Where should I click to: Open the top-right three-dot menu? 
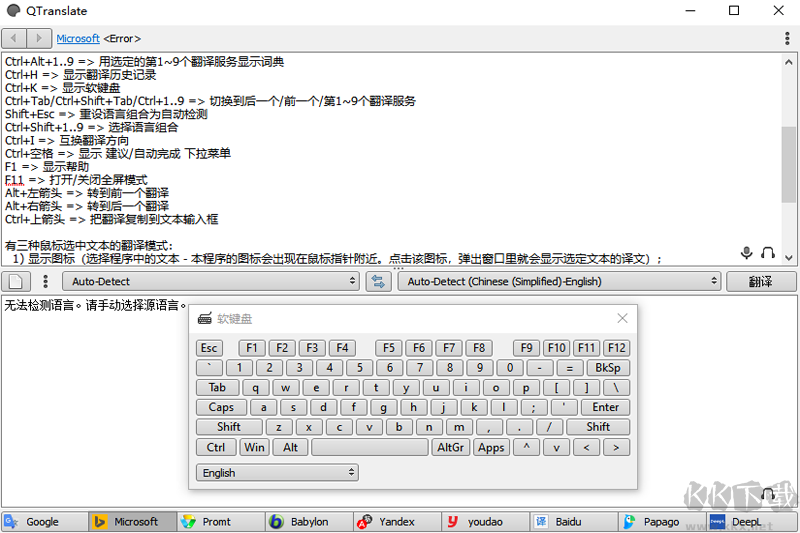787,38
